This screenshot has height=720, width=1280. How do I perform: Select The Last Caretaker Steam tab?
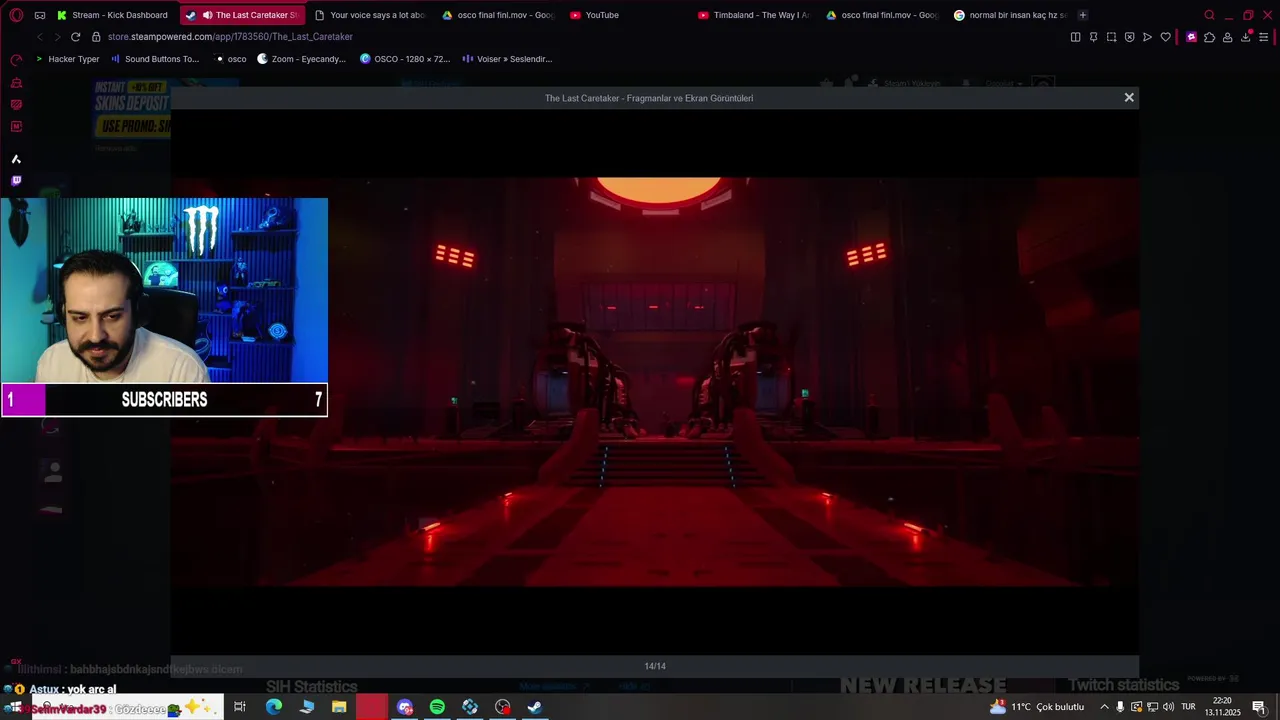(x=242, y=15)
